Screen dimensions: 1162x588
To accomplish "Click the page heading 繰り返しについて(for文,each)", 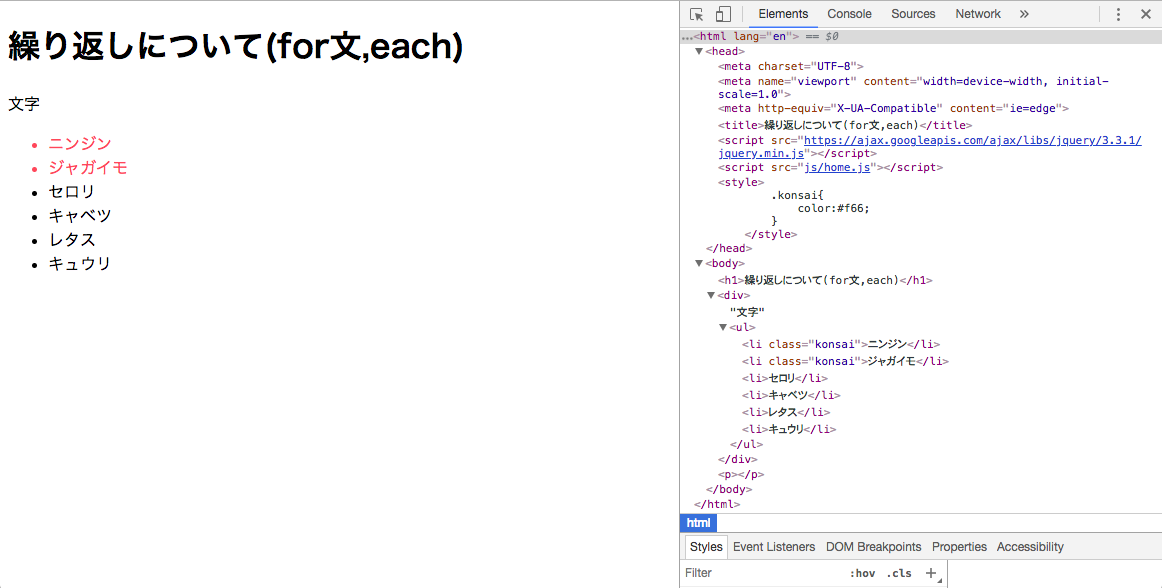I will coord(236,47).
